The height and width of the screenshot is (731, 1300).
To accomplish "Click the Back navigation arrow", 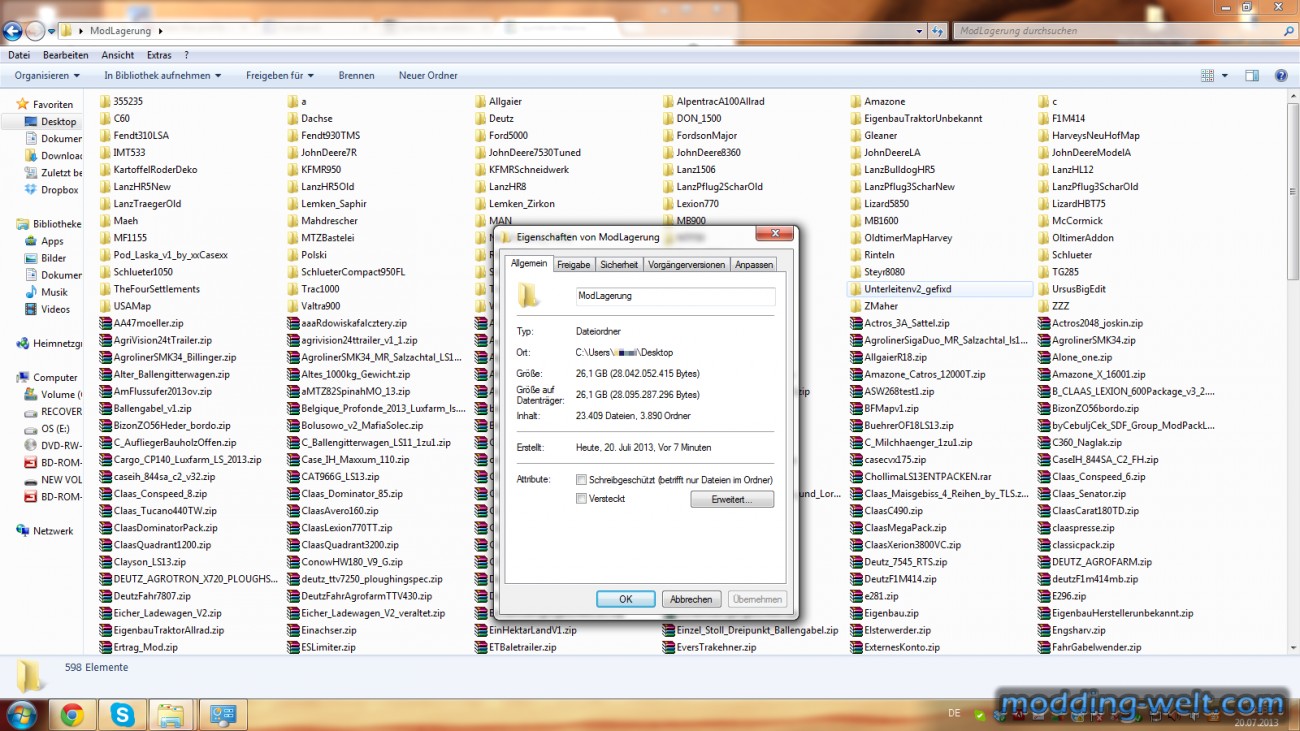I will (13, 31).
